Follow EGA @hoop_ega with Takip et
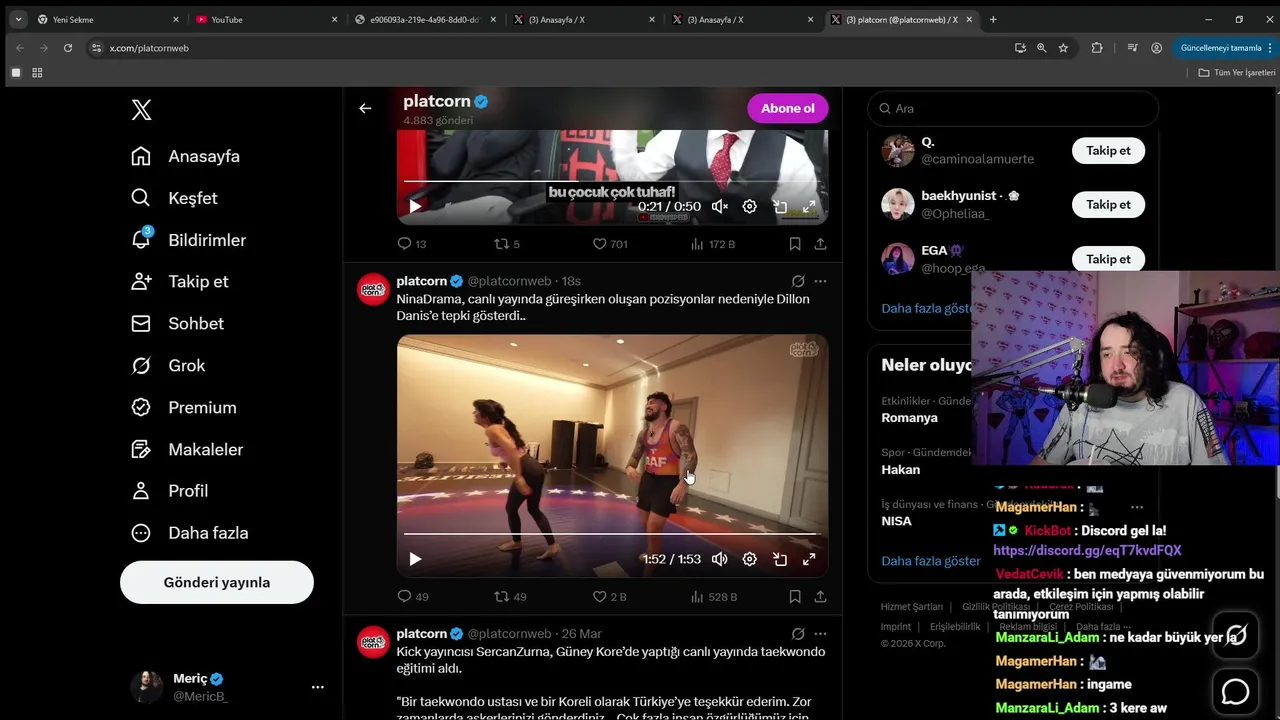Screen dimensions: 1280x720 click(1108, 259)
